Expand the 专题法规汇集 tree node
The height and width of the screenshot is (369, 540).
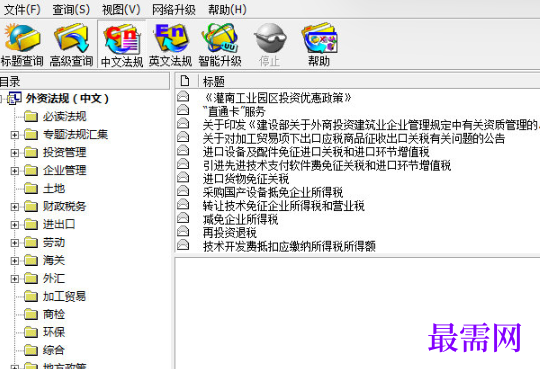[x=14, y=135]
